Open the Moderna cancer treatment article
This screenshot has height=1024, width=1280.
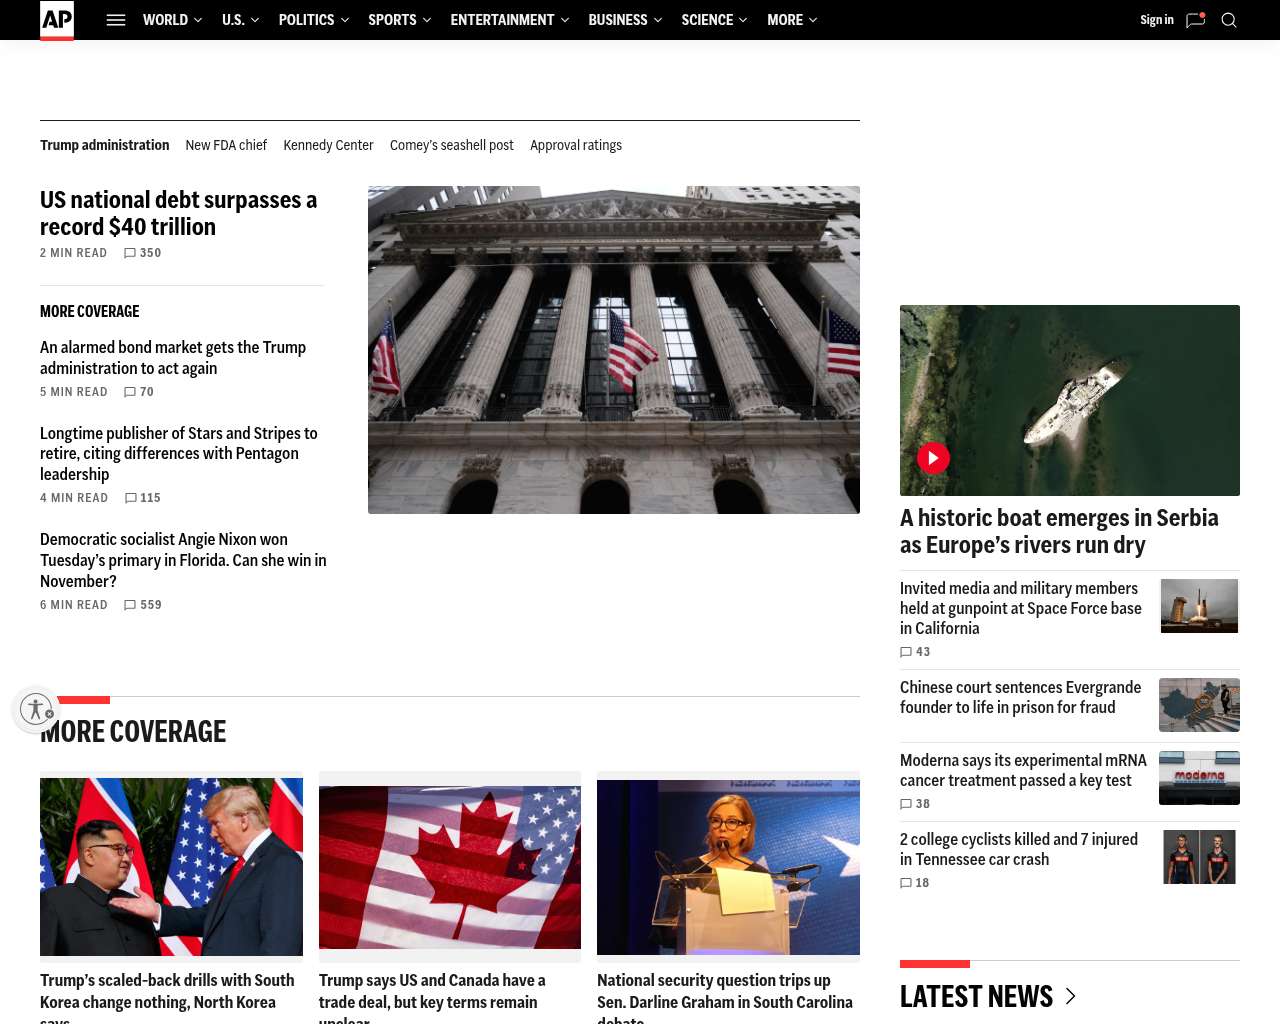(1023, 770)
